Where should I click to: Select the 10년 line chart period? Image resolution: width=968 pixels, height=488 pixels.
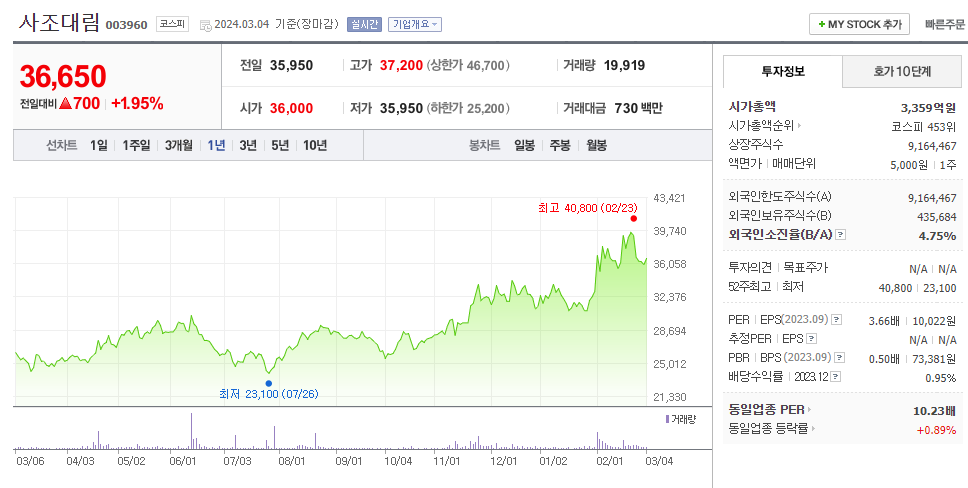(315, 145)
